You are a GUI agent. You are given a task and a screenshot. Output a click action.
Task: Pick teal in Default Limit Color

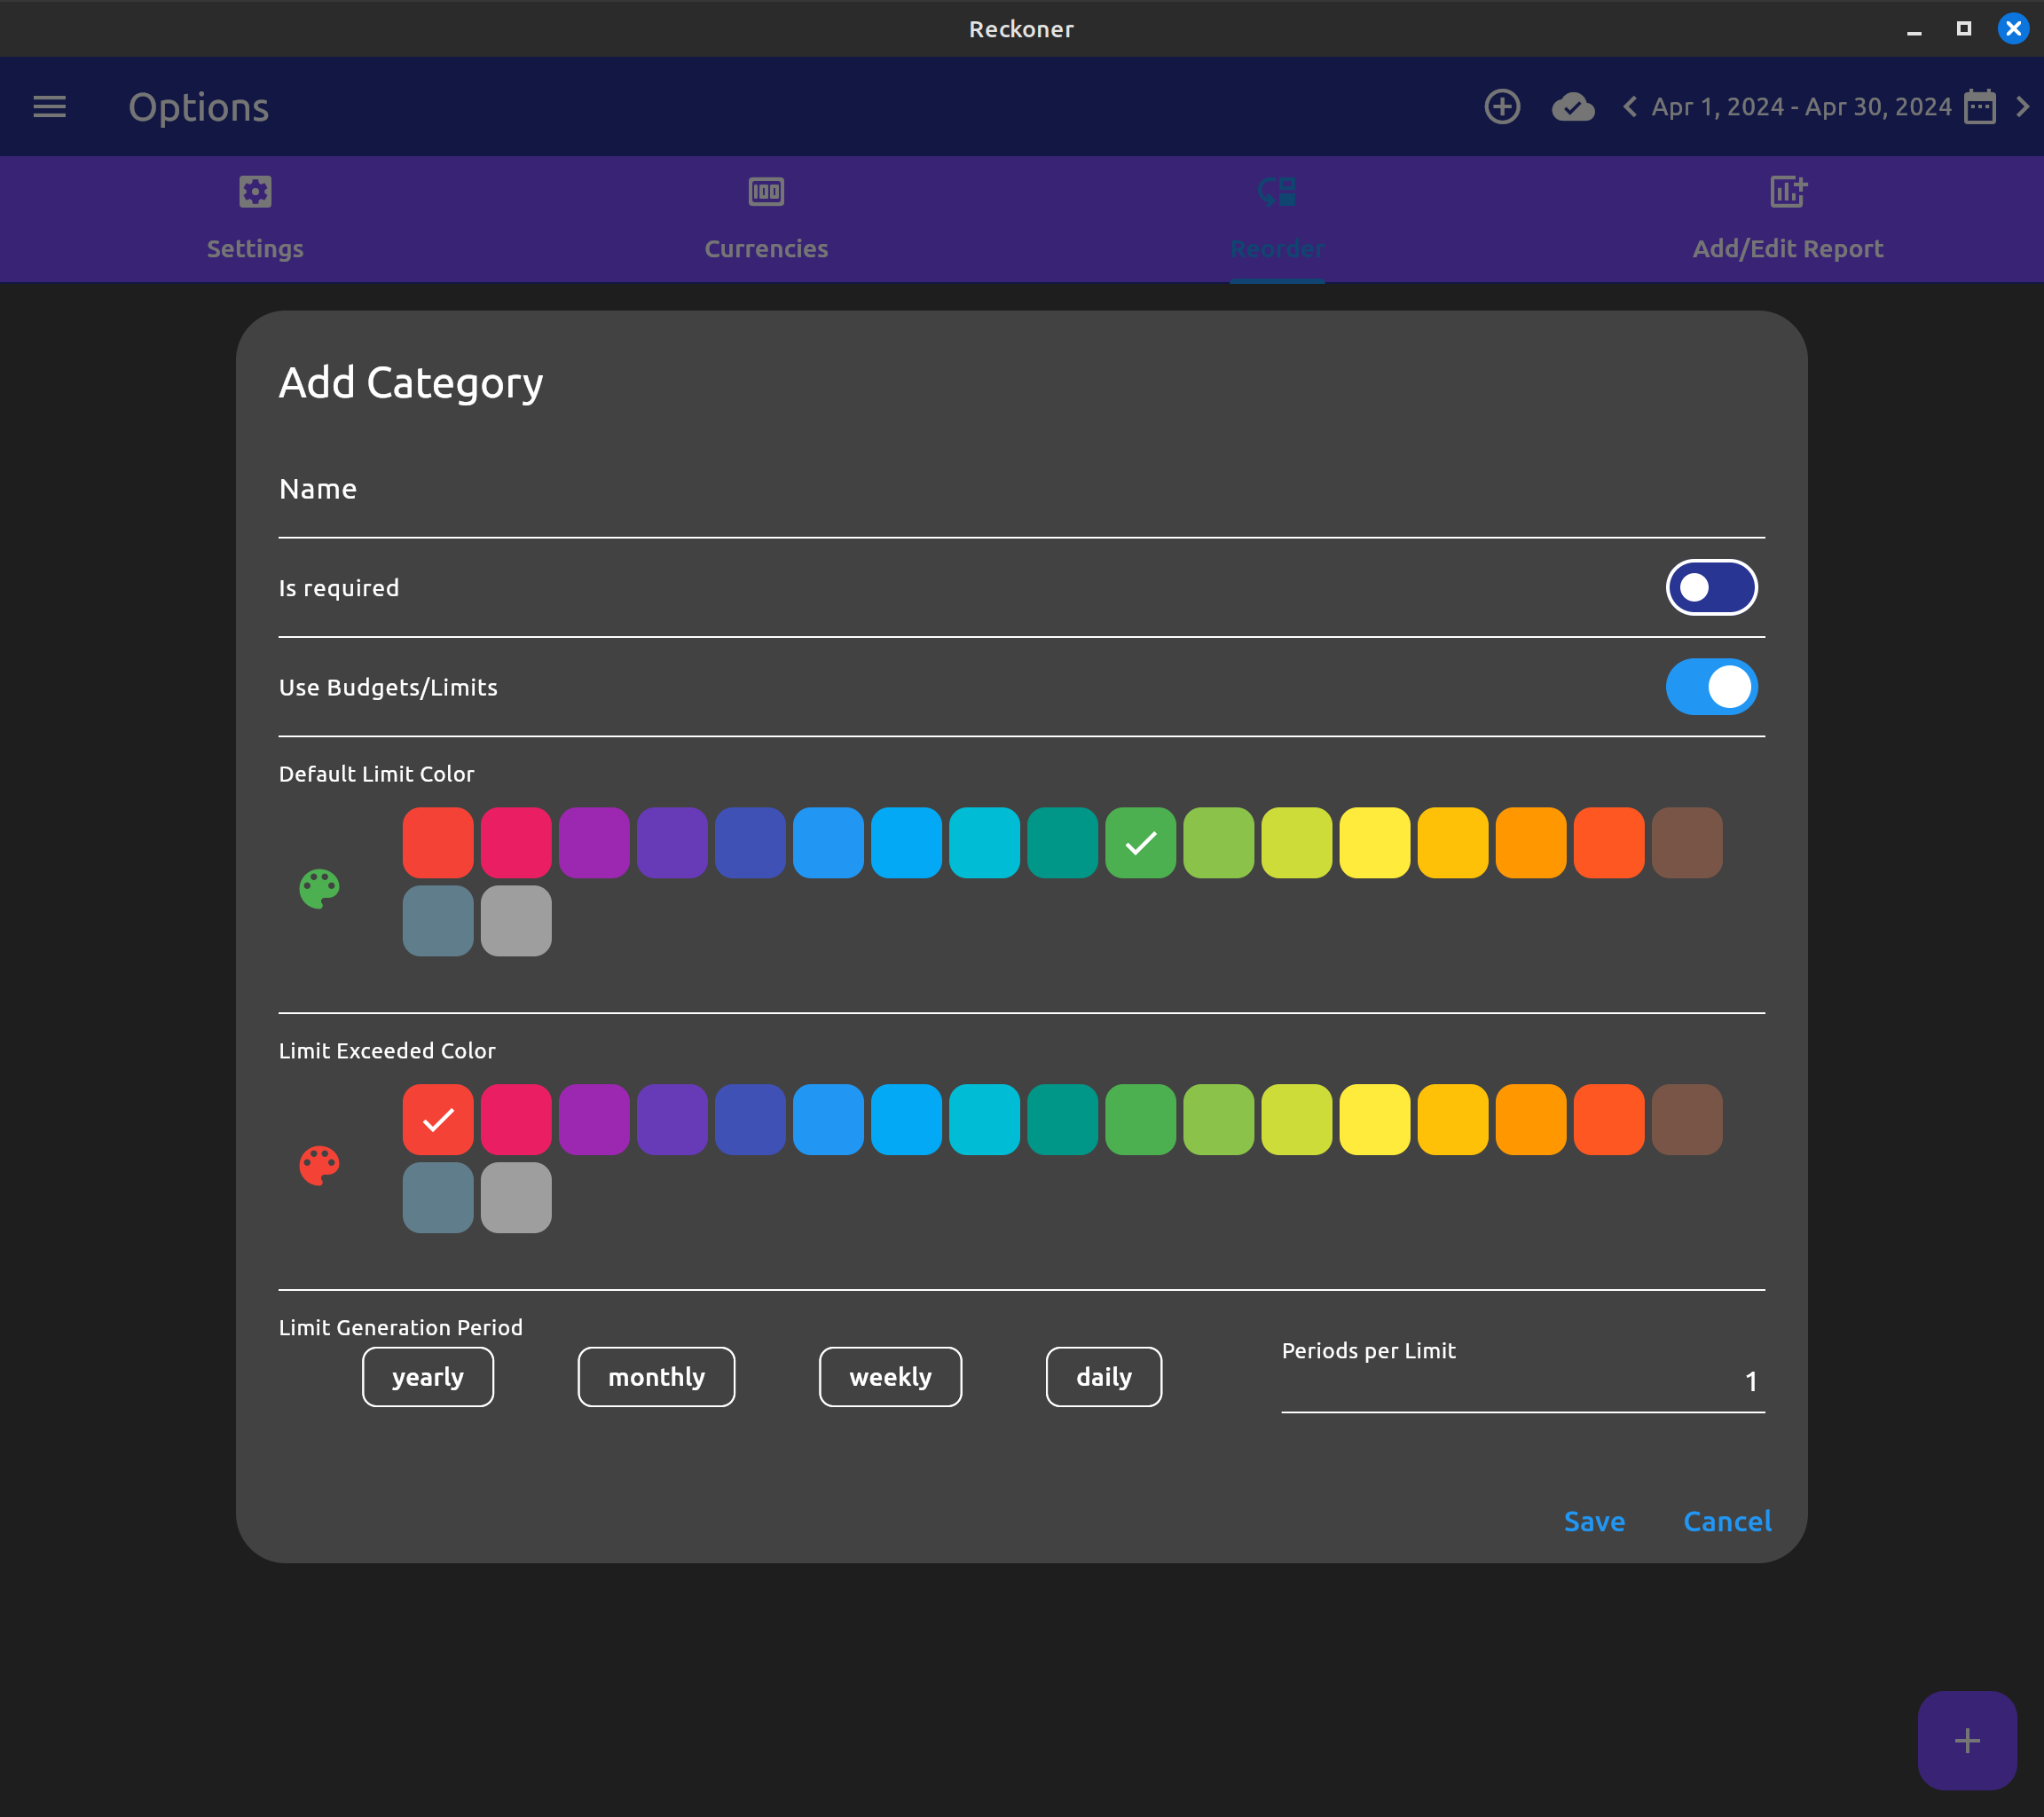1062,843
